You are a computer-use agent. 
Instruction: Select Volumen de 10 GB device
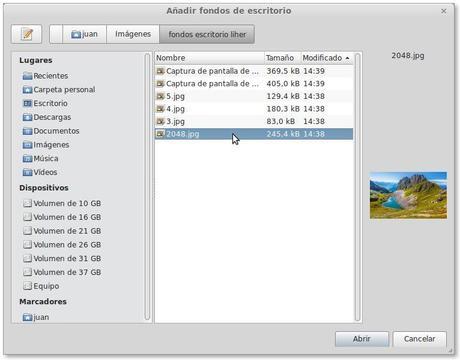62,203
